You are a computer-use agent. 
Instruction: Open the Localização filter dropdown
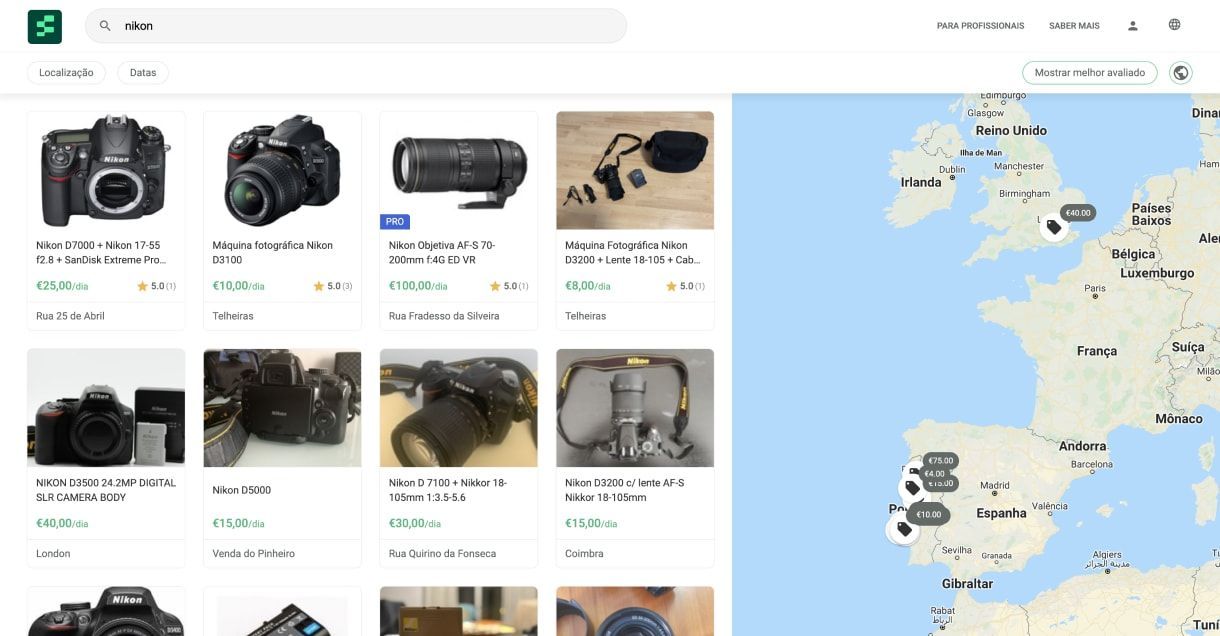click(66, 73)
